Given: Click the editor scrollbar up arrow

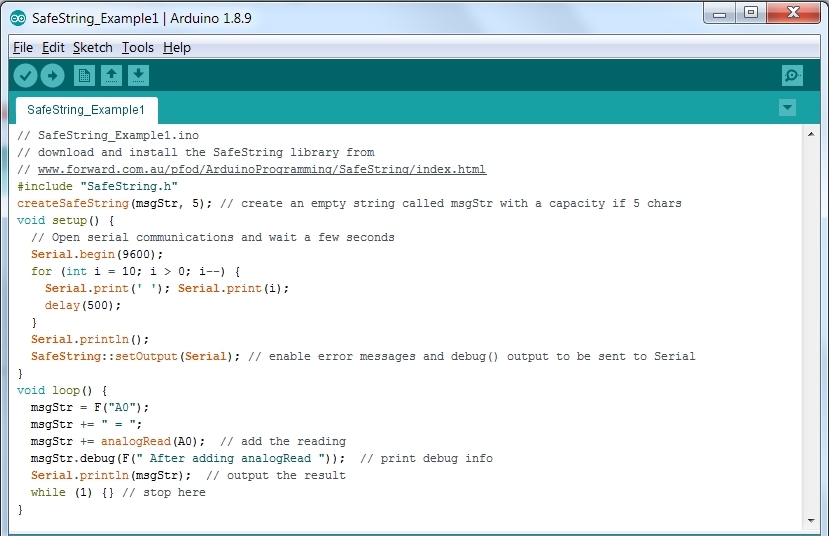Looking at the screenshot, I should pyautogui.click(x=811, y=134).
